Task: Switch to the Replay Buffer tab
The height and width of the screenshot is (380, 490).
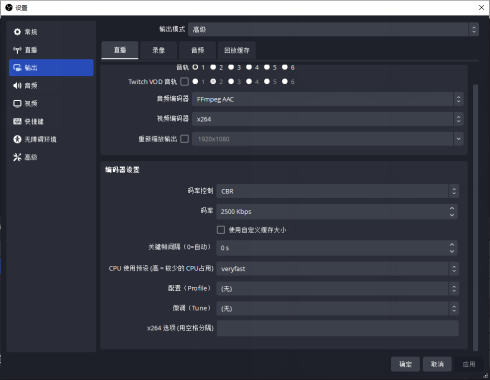Action: 237,50
